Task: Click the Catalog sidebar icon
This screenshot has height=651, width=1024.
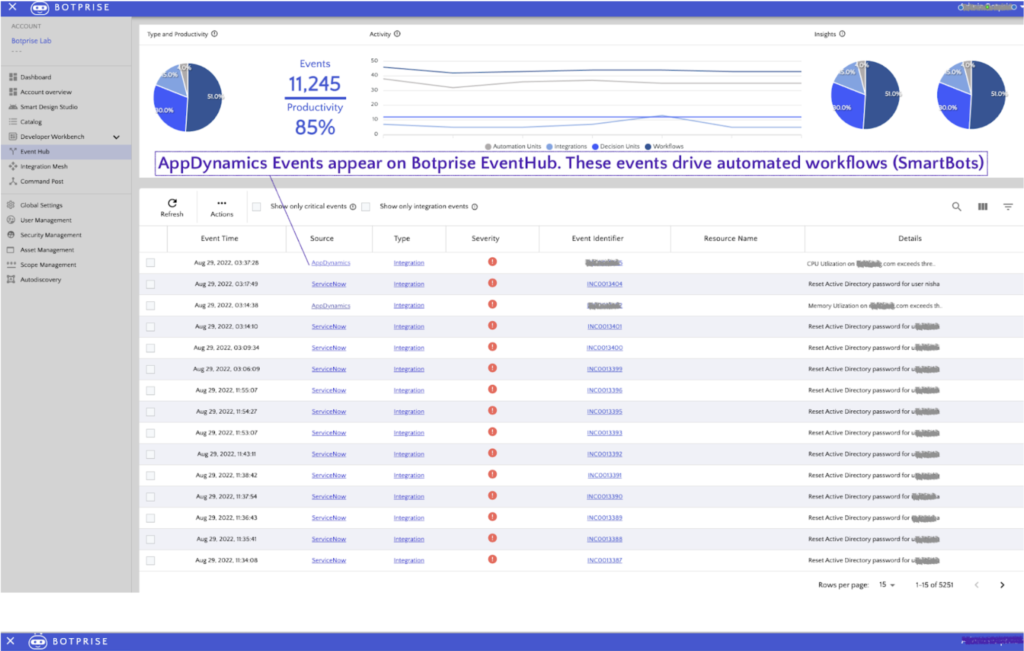Action: tap(13, 121)
